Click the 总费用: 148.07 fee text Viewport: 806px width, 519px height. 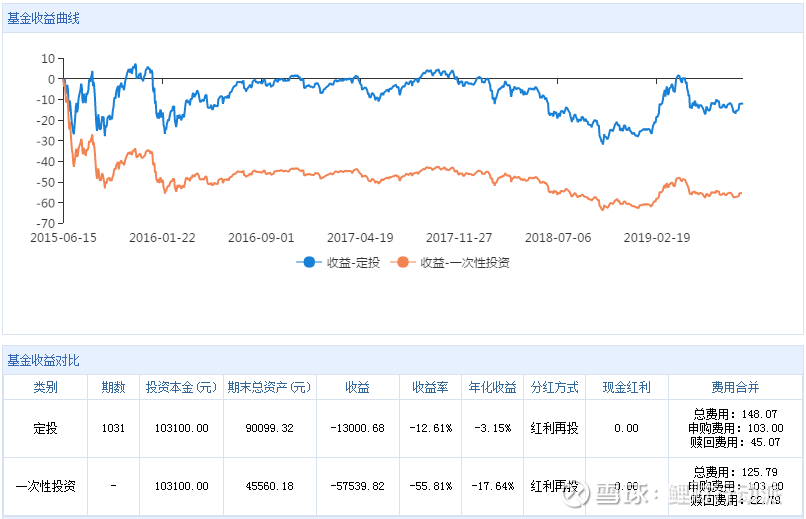(x=735, y=414)
